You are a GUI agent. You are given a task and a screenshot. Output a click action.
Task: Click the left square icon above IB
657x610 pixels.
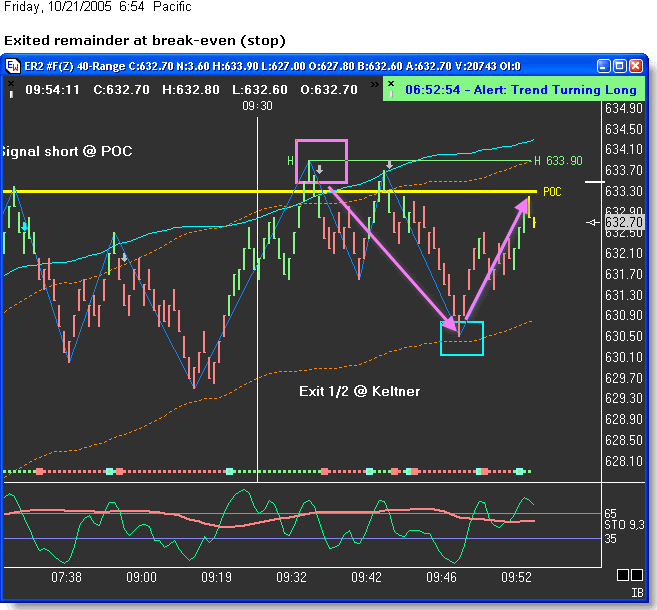click(x=621, y=575)
